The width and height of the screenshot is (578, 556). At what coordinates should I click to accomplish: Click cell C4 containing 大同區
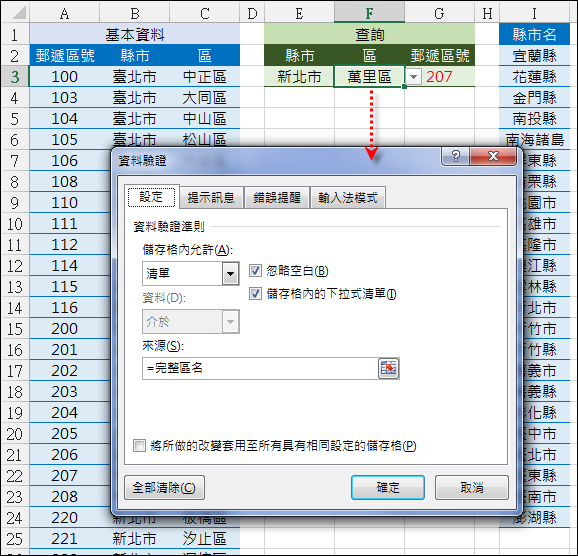[205, 98]
